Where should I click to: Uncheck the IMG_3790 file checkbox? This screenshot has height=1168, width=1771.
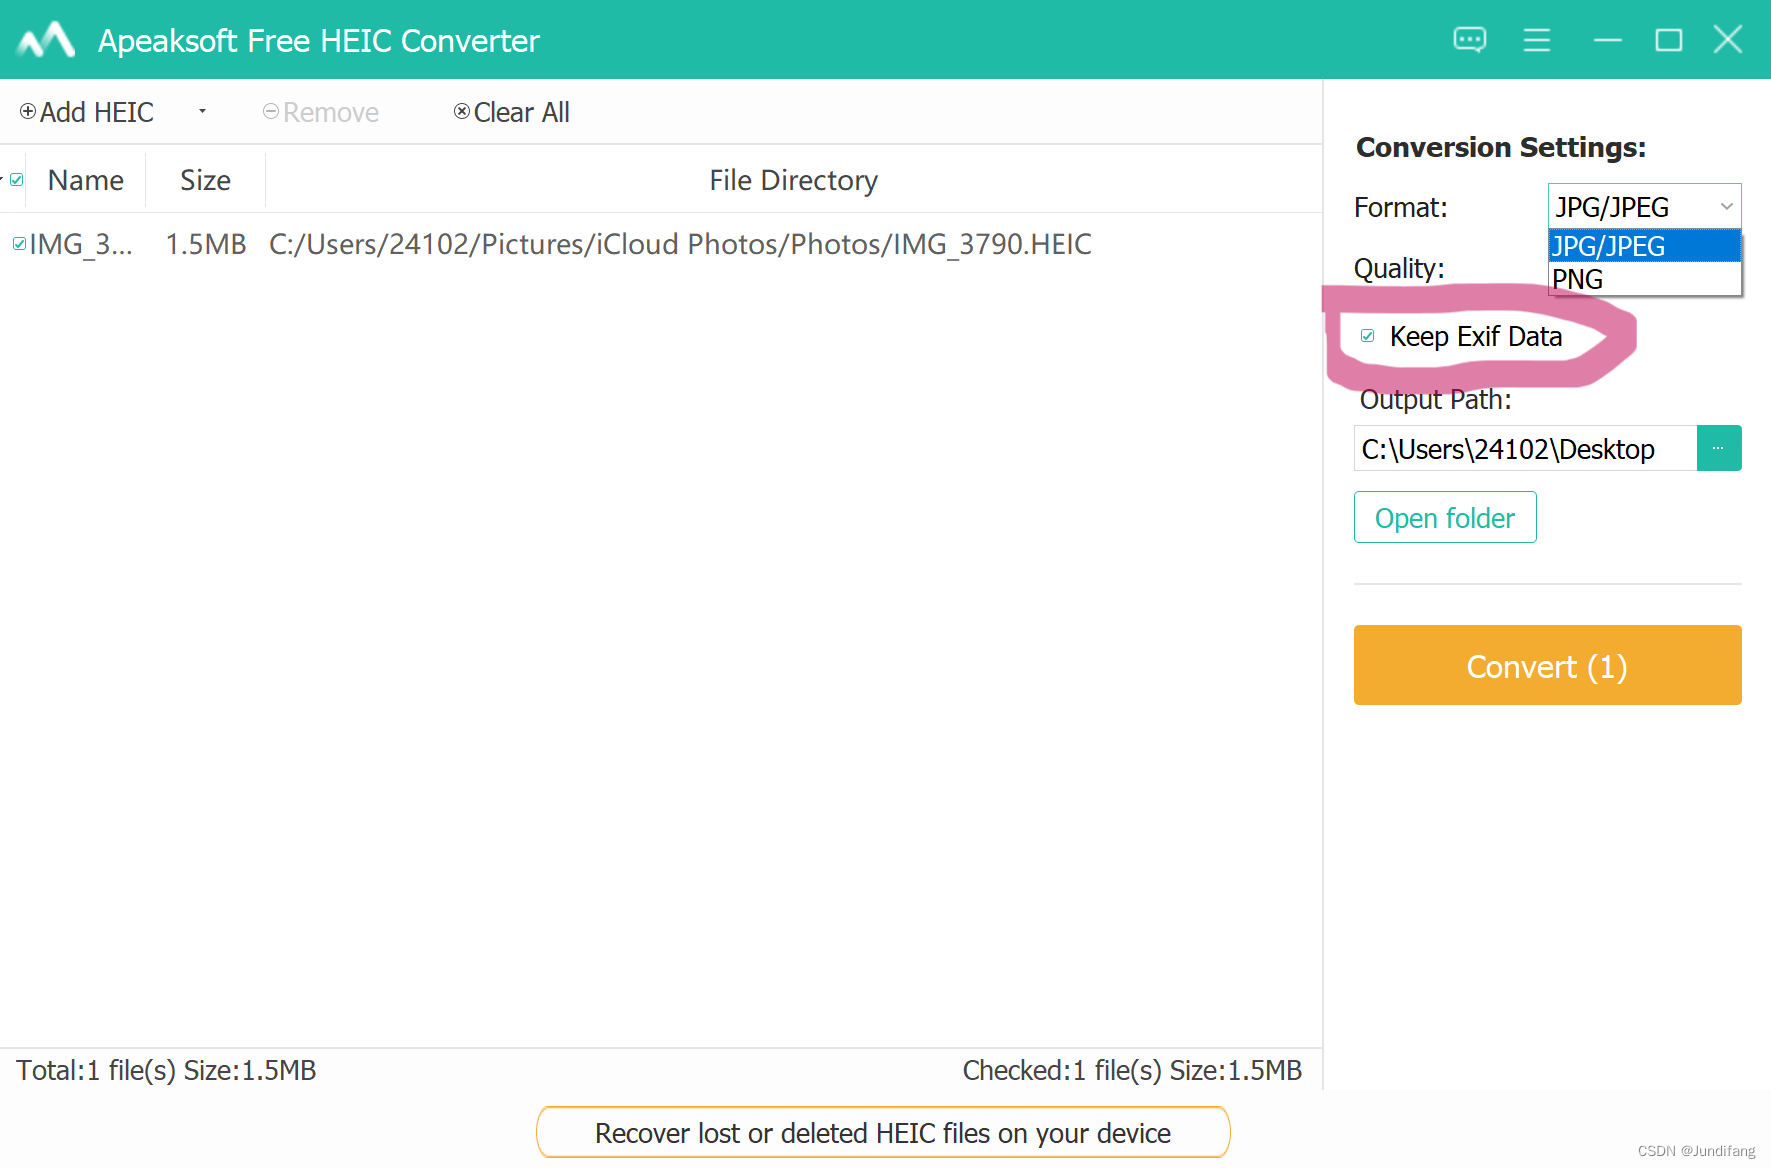pyautogui.click(x=19, y=243)
